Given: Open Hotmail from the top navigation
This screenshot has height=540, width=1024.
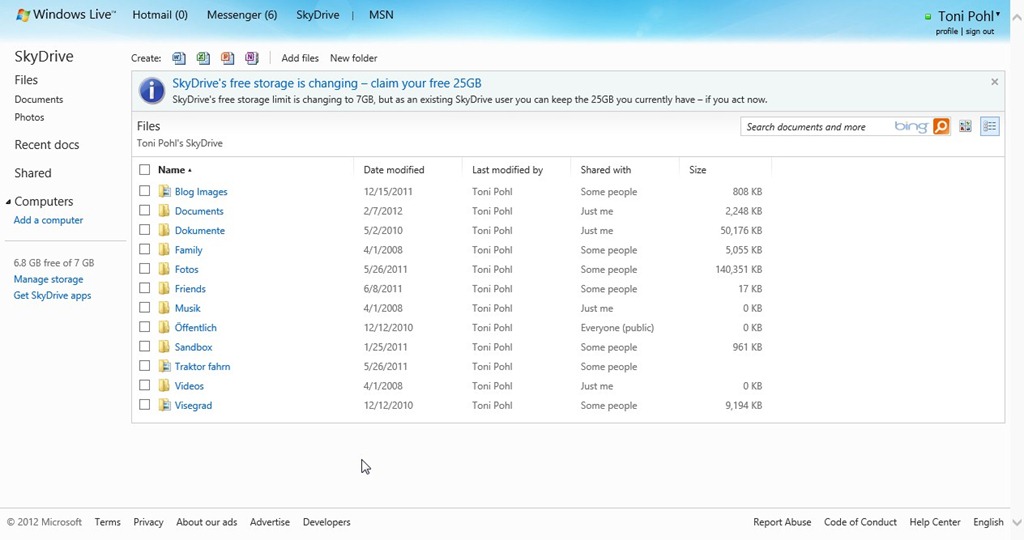Looking at the screenshot, I should point(160,15).
